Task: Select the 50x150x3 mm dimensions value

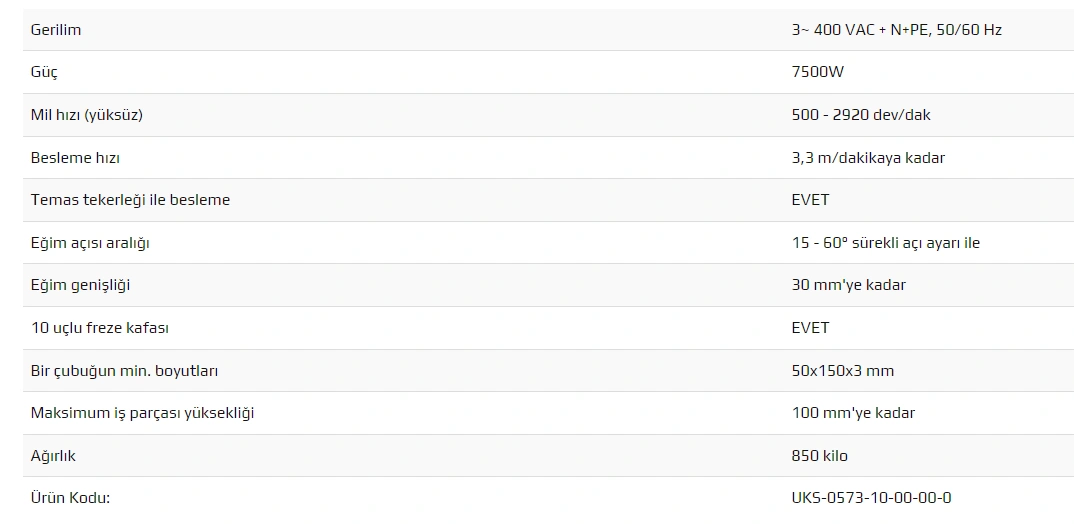Action: 842,371
